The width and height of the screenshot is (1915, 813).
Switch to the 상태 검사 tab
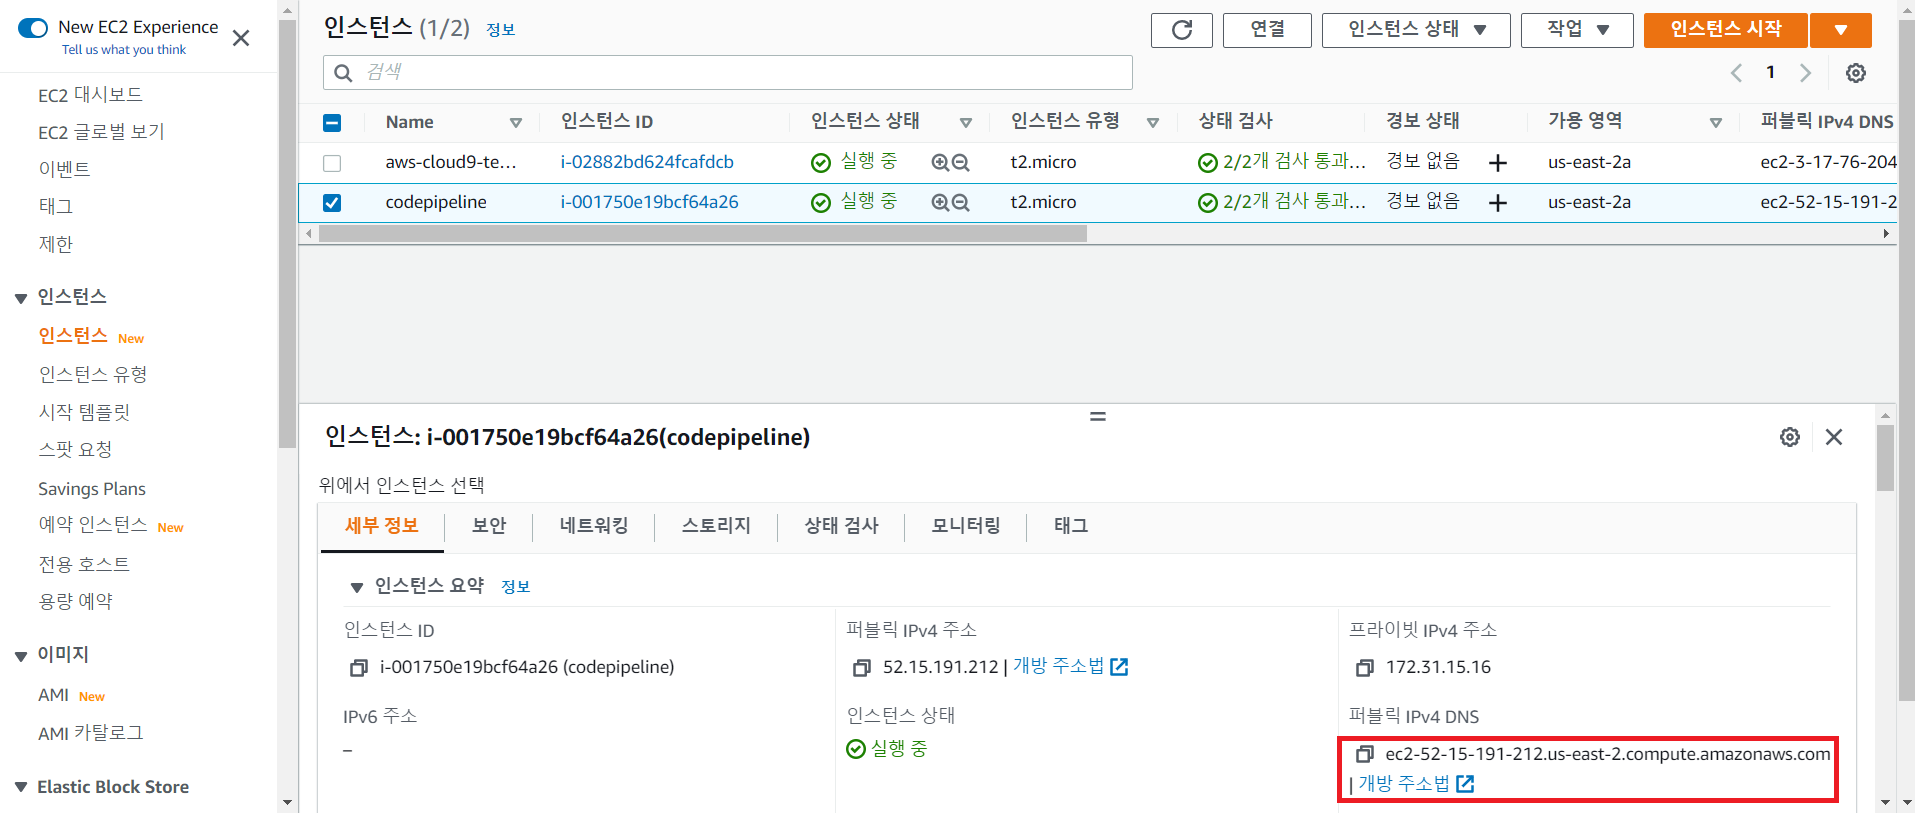(x=841, y=526)
